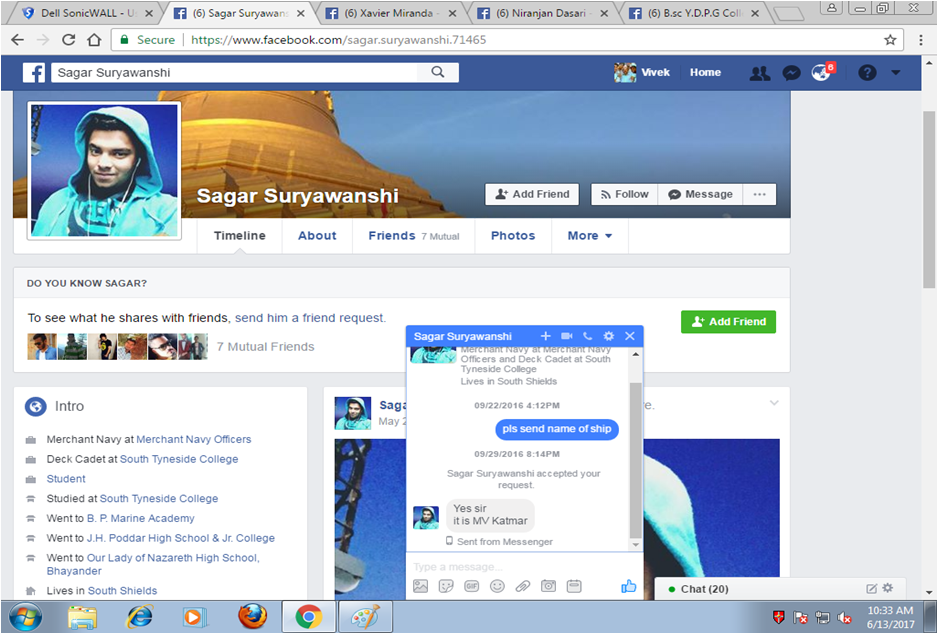
Task: Open the GIF selector in chat
Action: 471,586
